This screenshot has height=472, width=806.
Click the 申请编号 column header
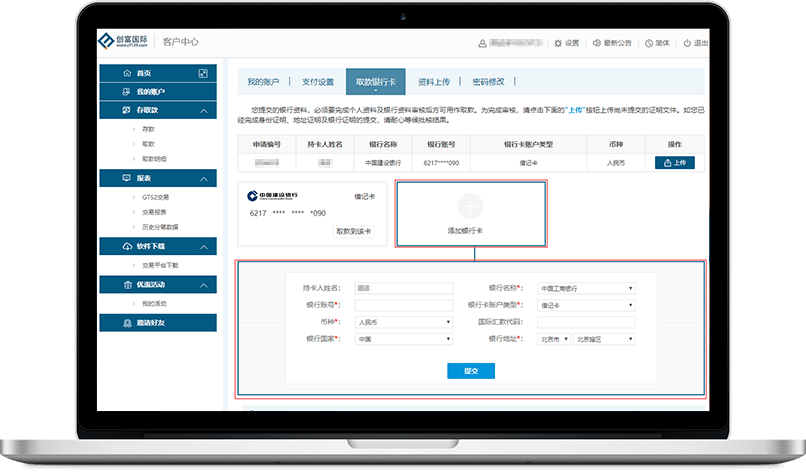click(267, 144)
